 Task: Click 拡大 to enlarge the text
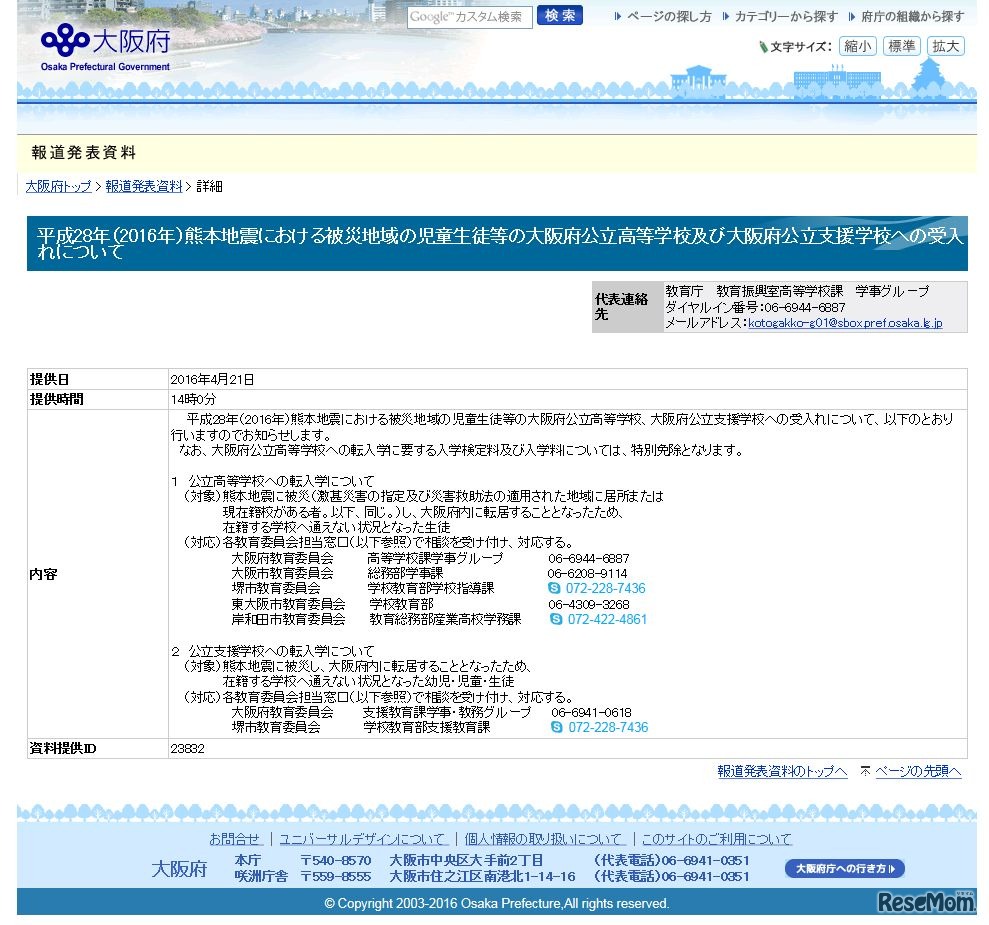pyautogui.click(x=944, y=45)
